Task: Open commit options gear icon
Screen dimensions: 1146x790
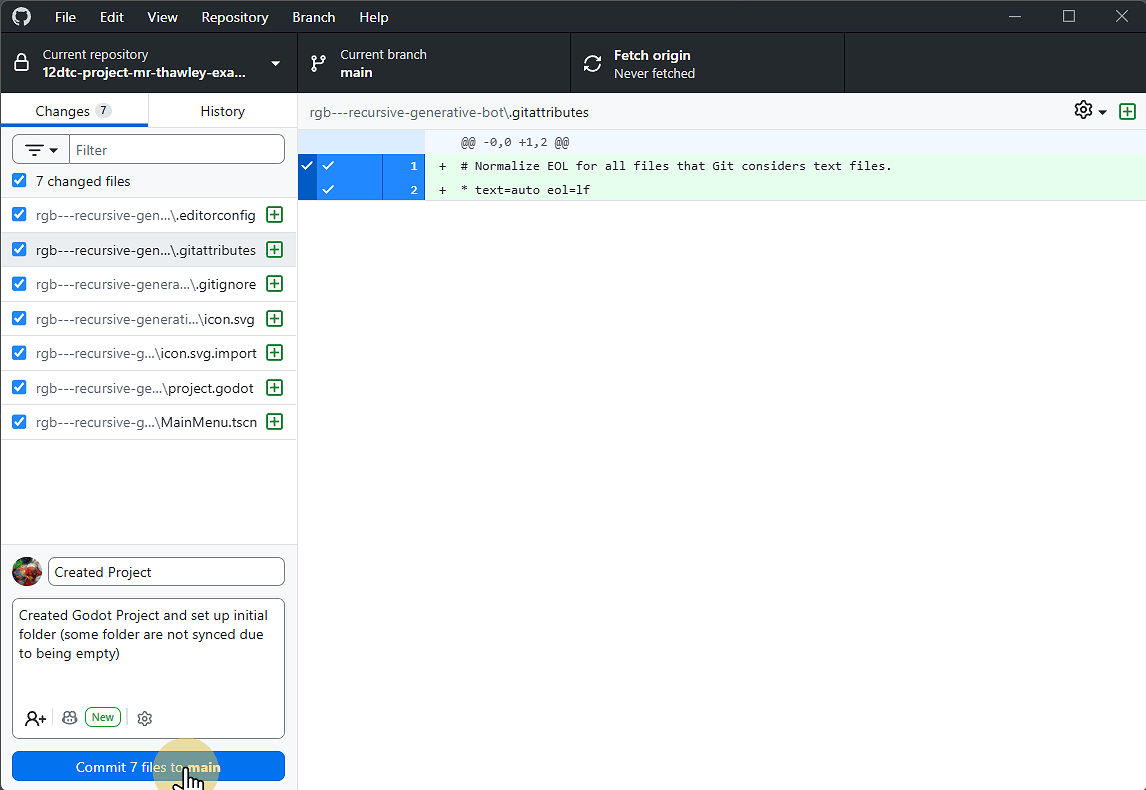Action: click(x=145, y=718)
